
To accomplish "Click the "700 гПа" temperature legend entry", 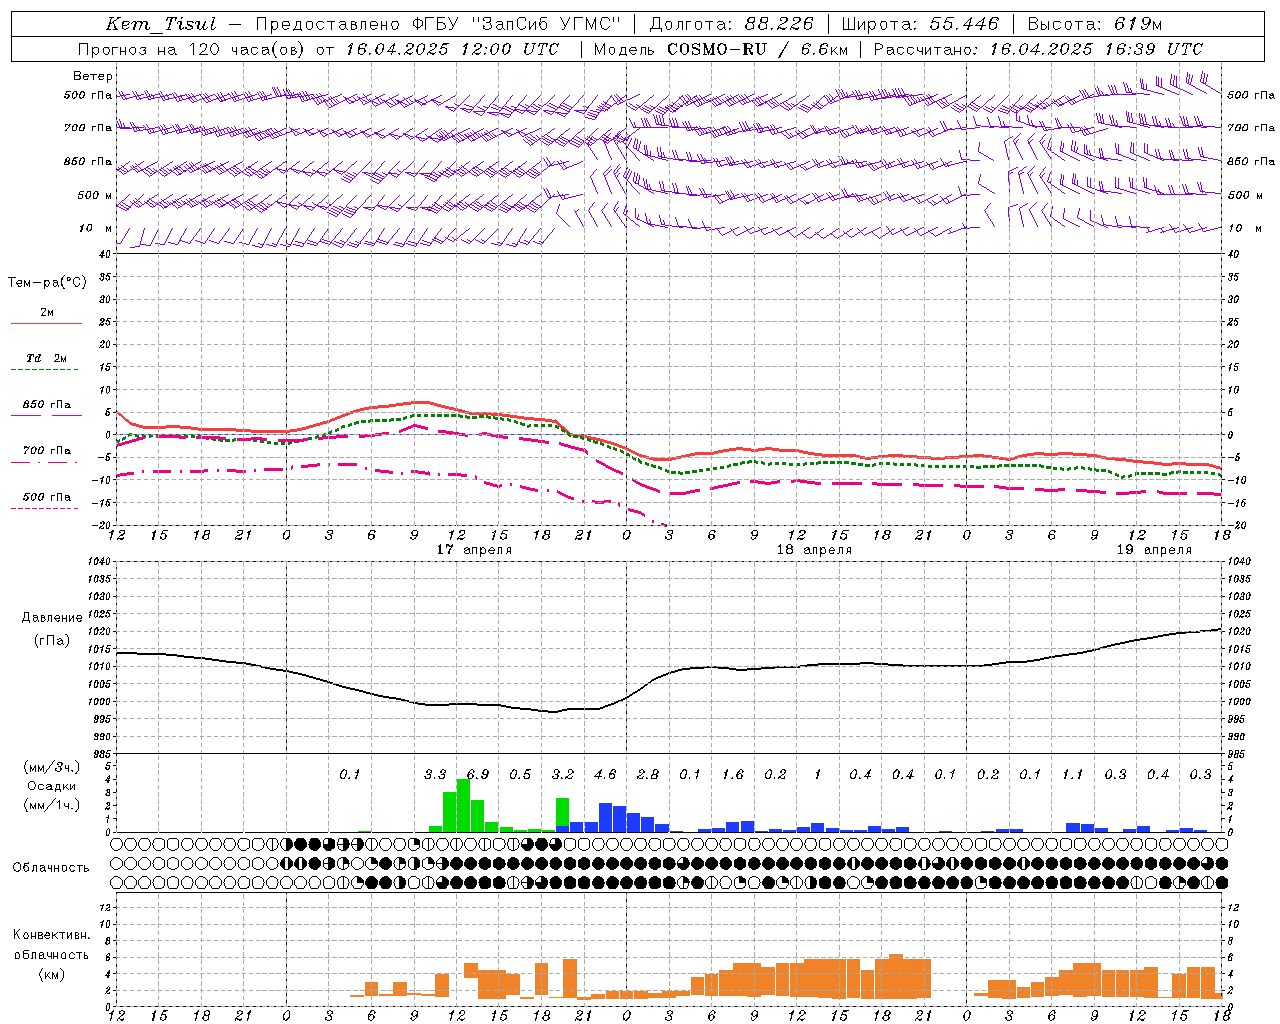I will 47,451.
